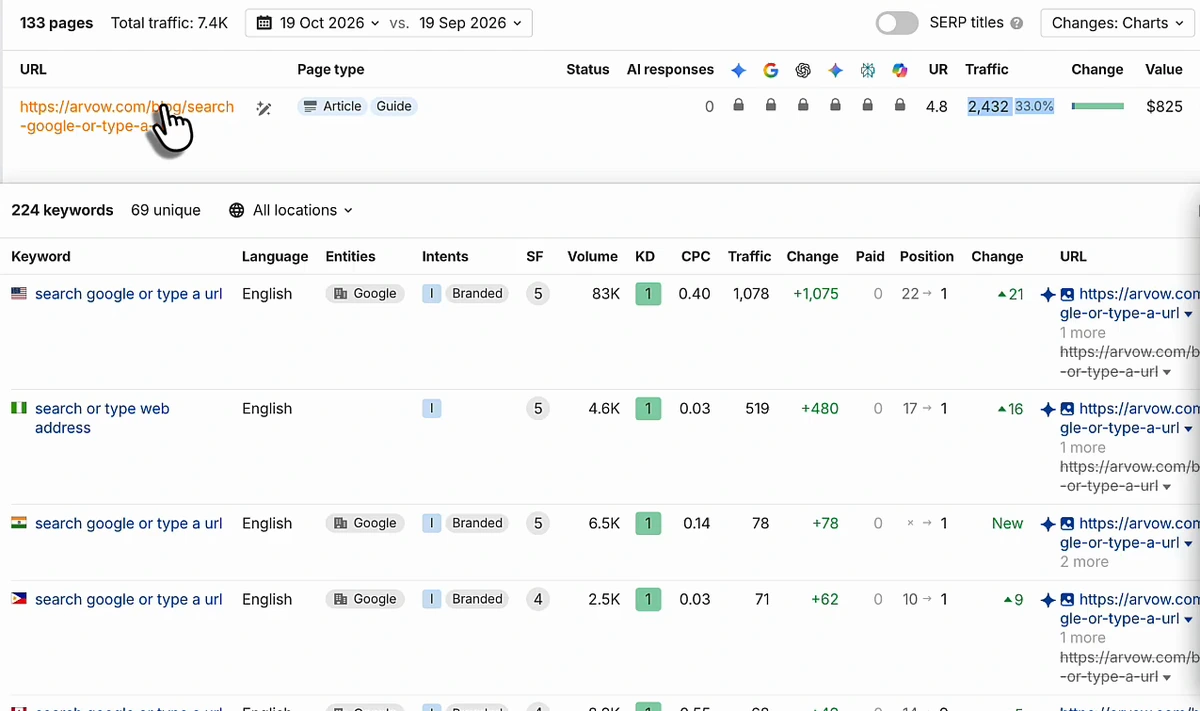
Task: Click the +1,075 traffic change value
Action: coord(816,294)
